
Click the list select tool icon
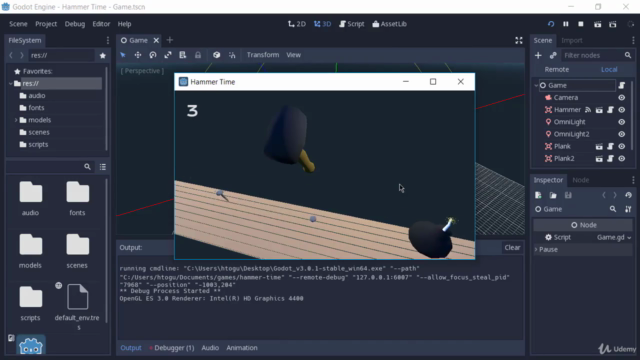pyautogui.click(x=182, y=55)
